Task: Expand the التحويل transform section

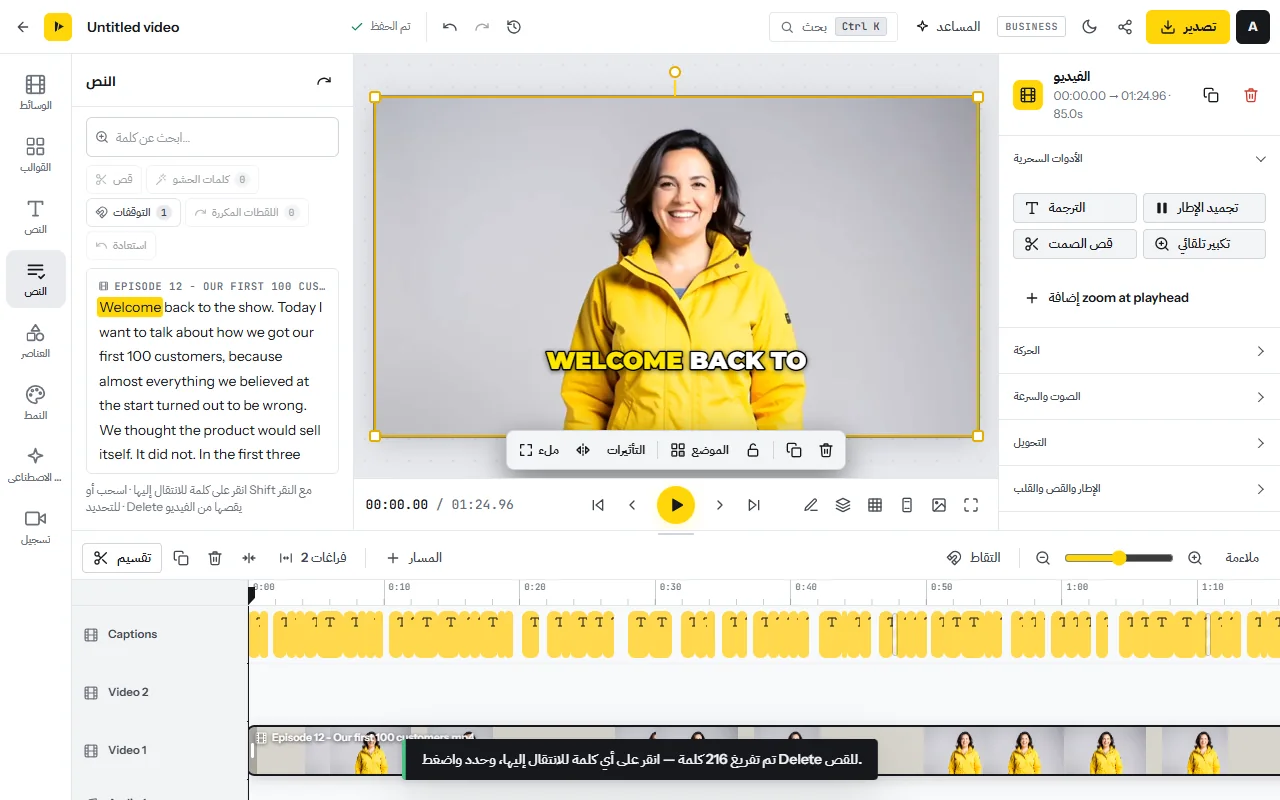Action: pyautogui.click(x=1140, y=443)
